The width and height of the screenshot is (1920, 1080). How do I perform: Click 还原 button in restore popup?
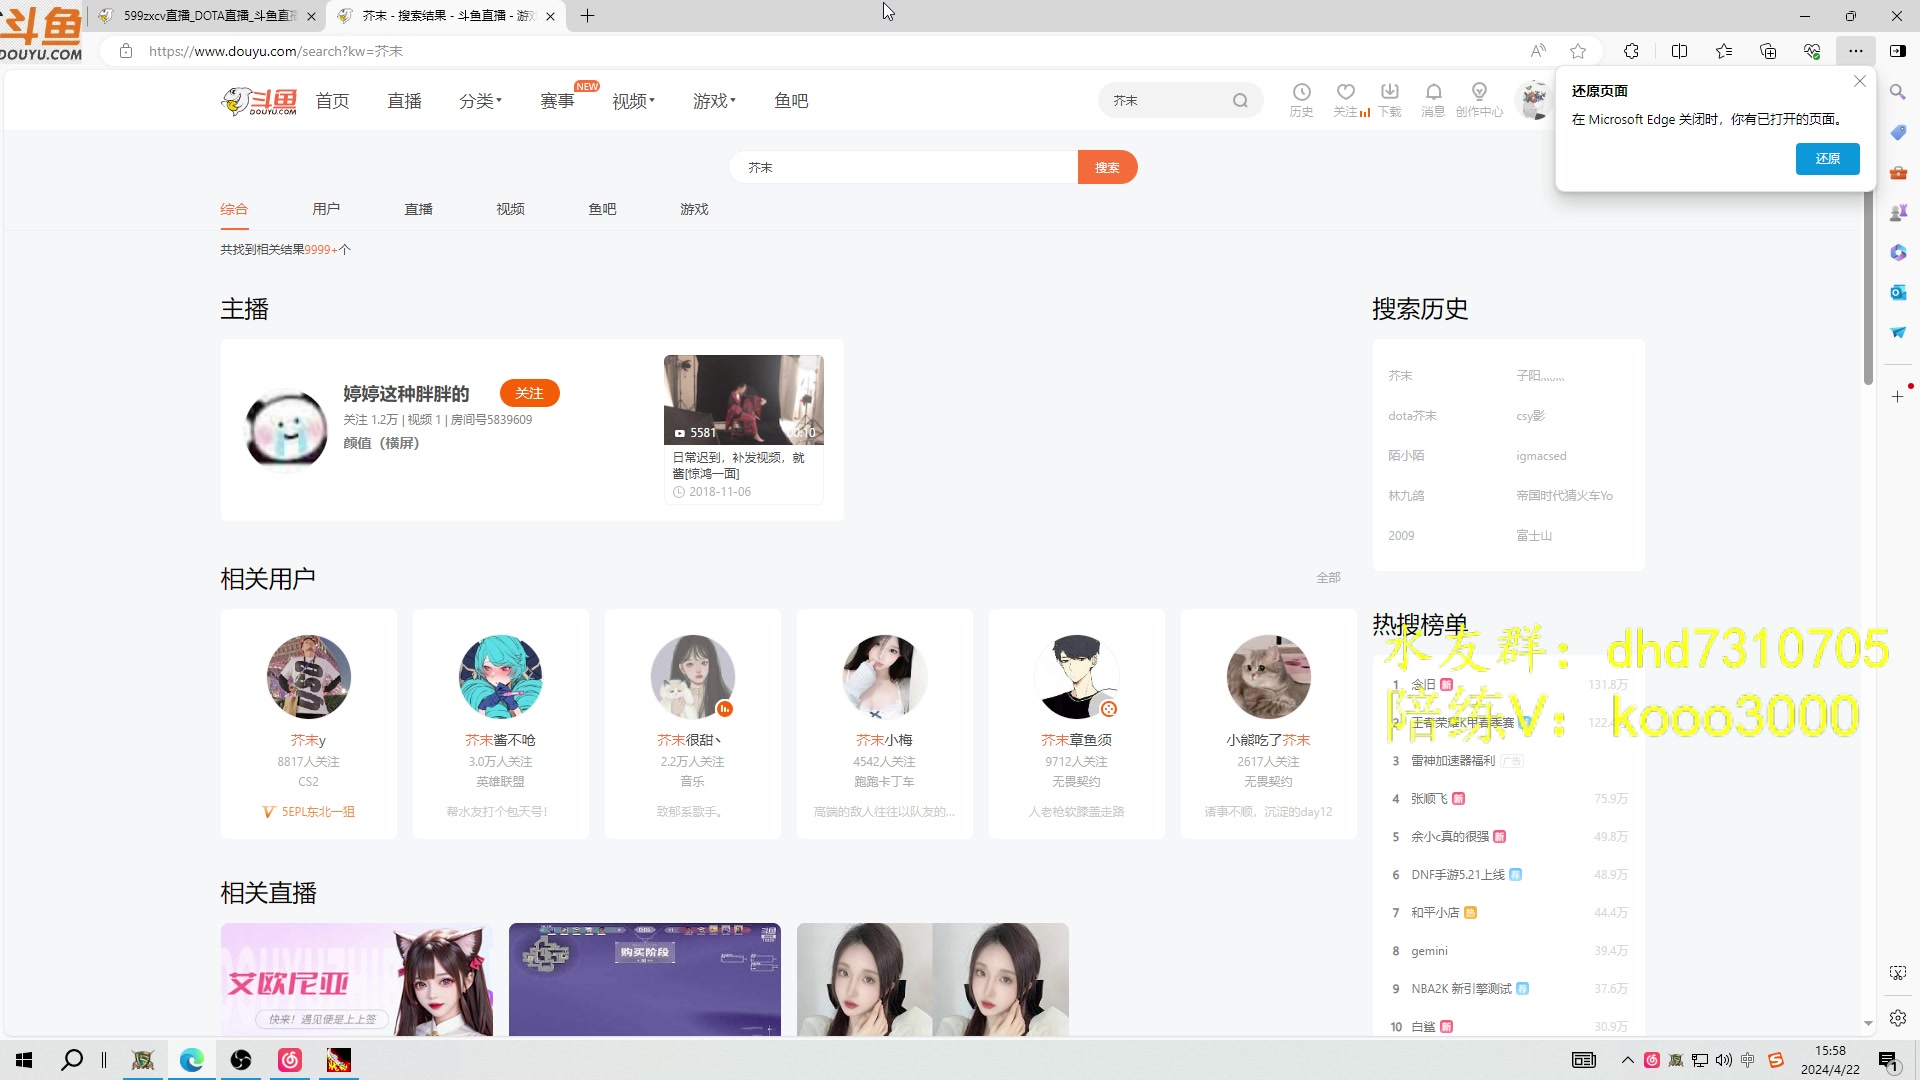(x=1827, y=159)
